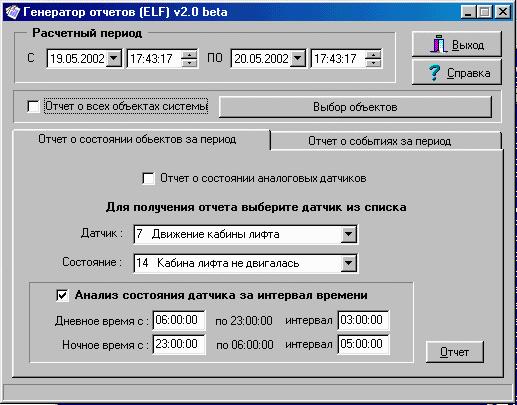This screenshot has width=517, height=405.
Task: Open the end date 20.05.2002 dropdown
Action: click(297, 59)
